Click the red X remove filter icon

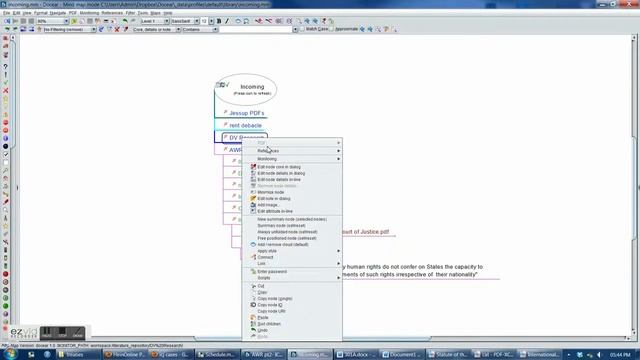pos(117,29)
